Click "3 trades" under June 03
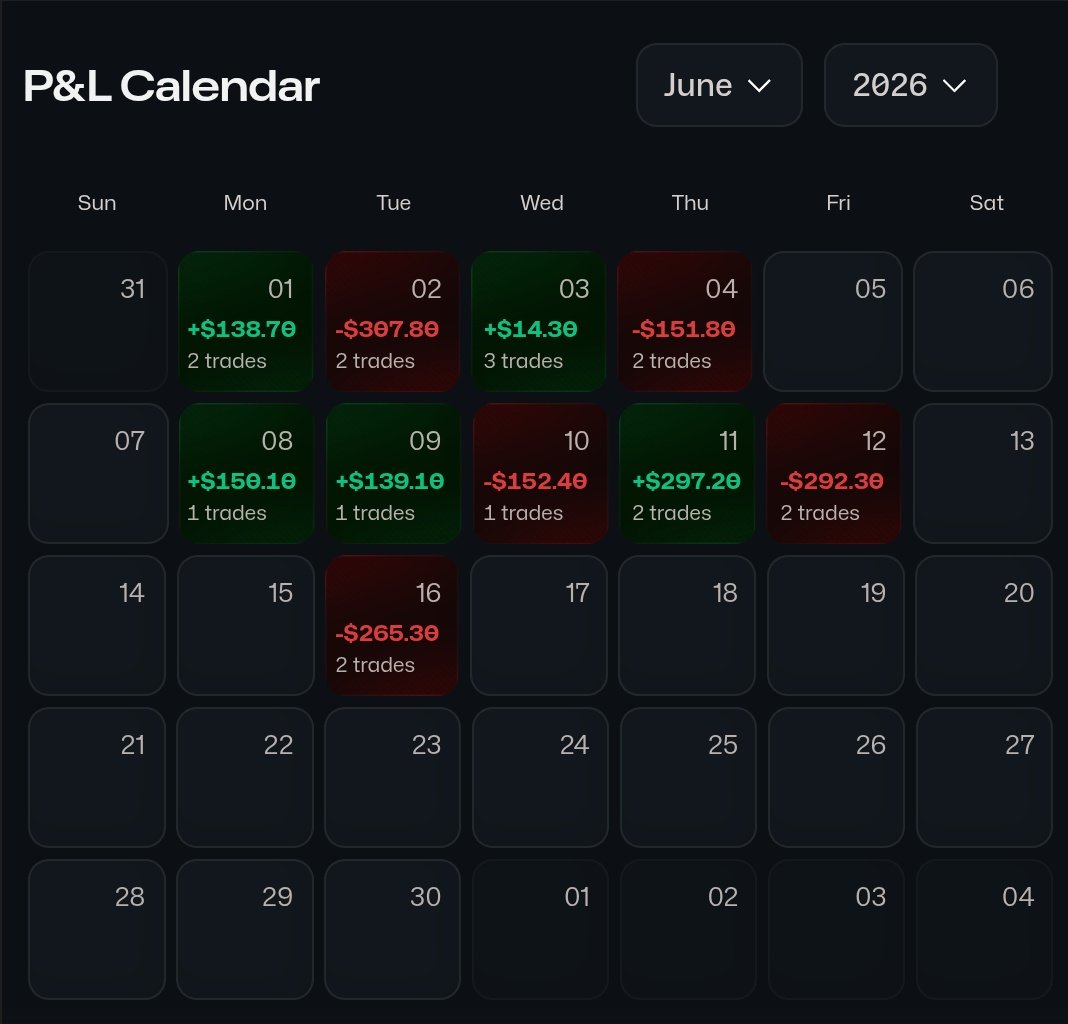 (x=523, y=361)
